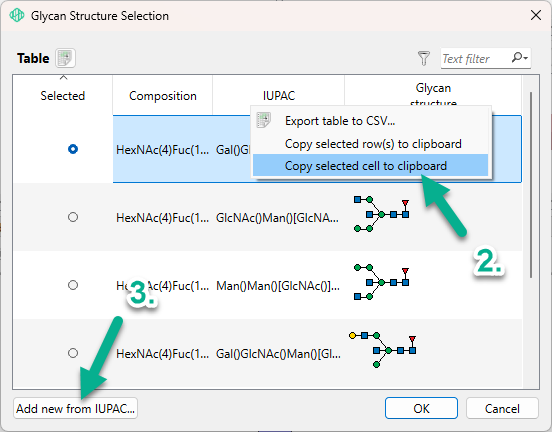Select radio for GlcNAc()Man()[GlcNA... row

73,217
